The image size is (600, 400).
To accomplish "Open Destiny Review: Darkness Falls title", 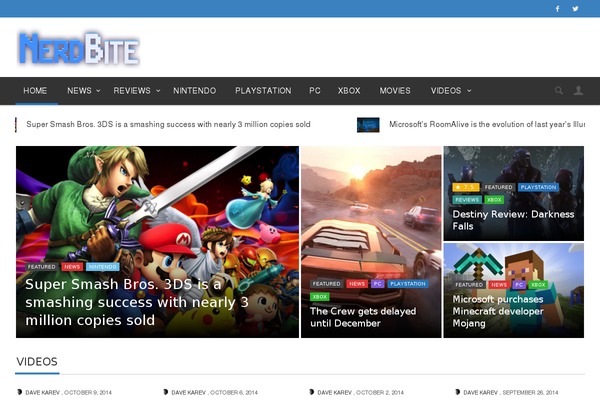I will 513,220.
